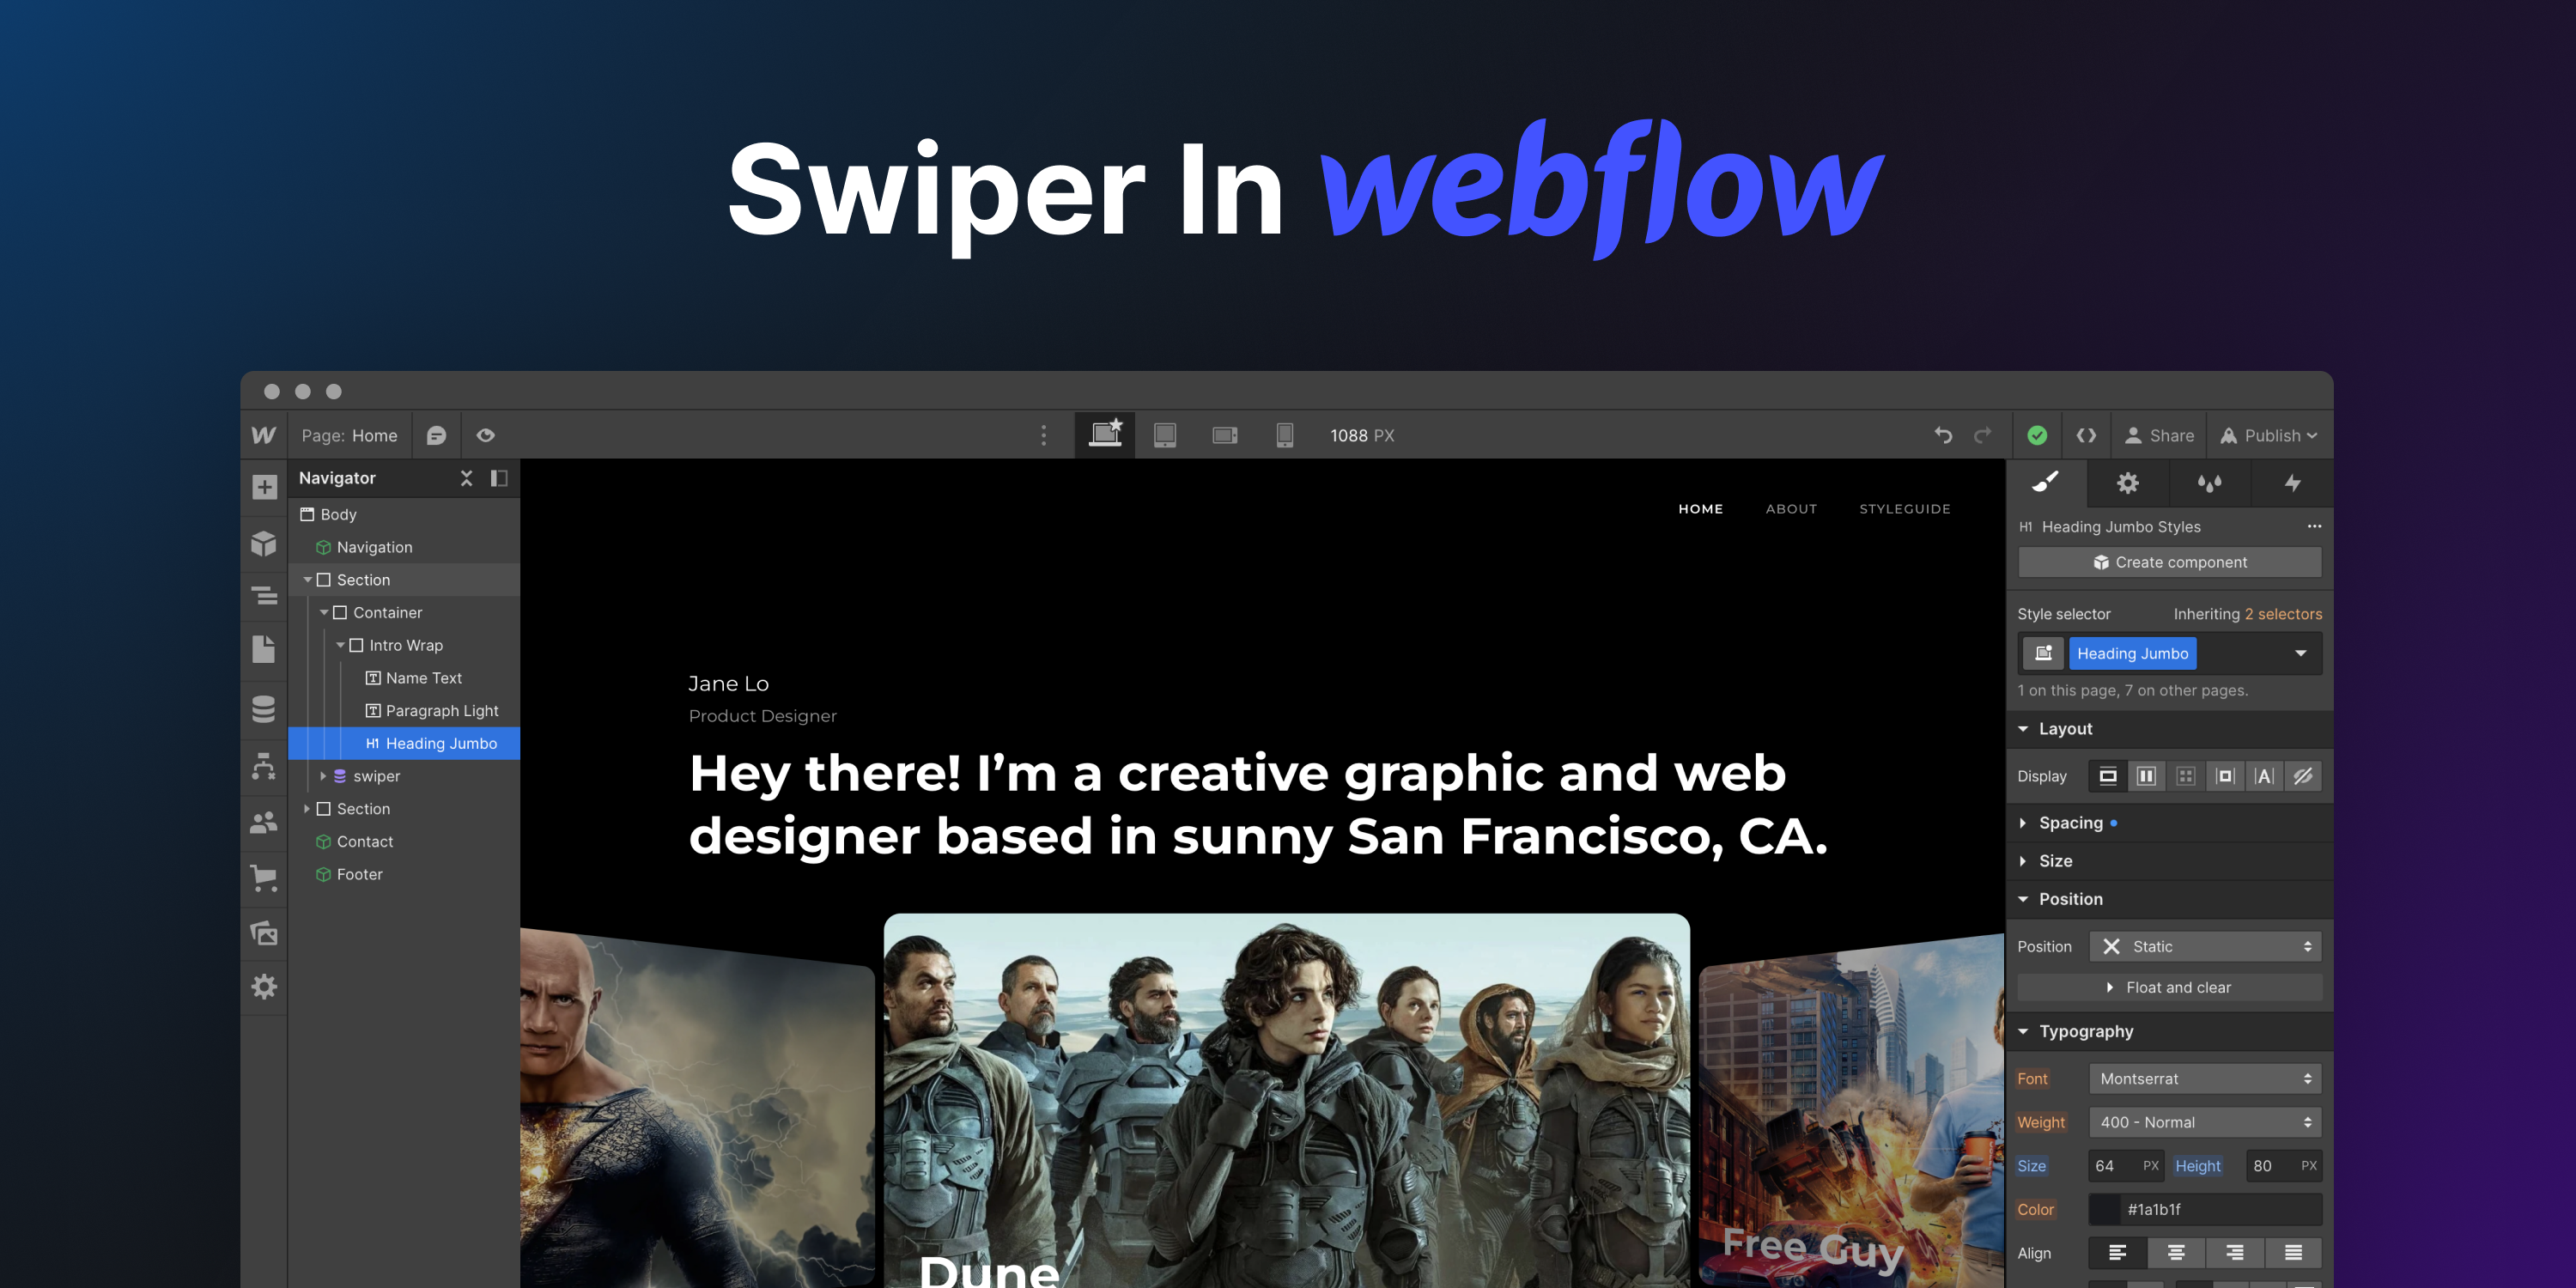
Task: Select the Style panel paintbrush icon
Action: [x=2047, y=482]
